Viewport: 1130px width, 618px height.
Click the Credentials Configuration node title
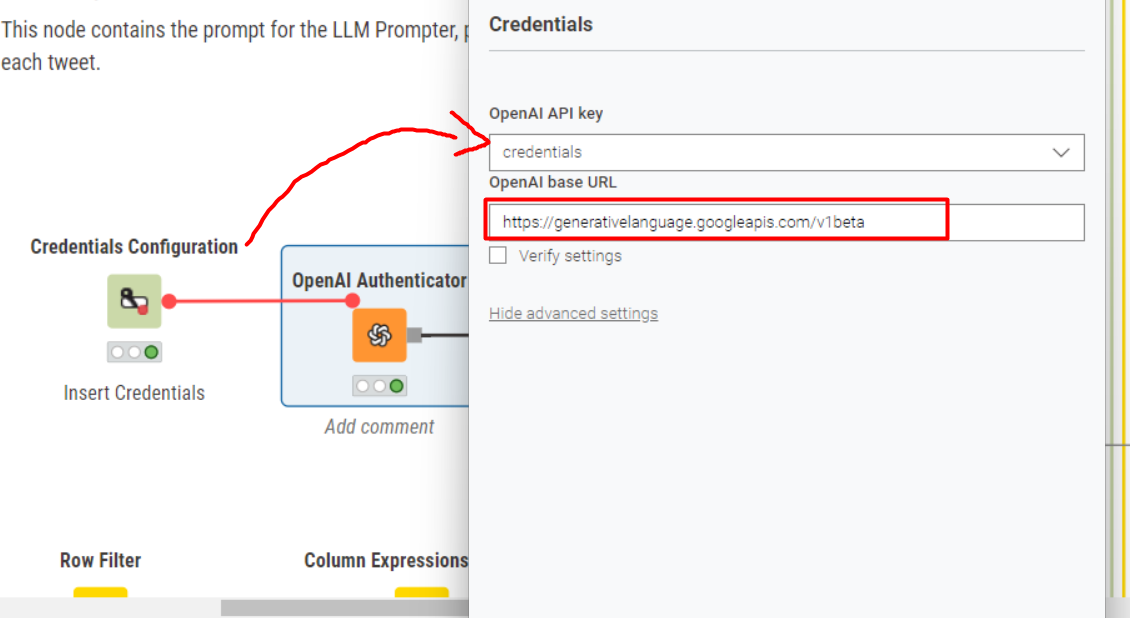[134, 246]
